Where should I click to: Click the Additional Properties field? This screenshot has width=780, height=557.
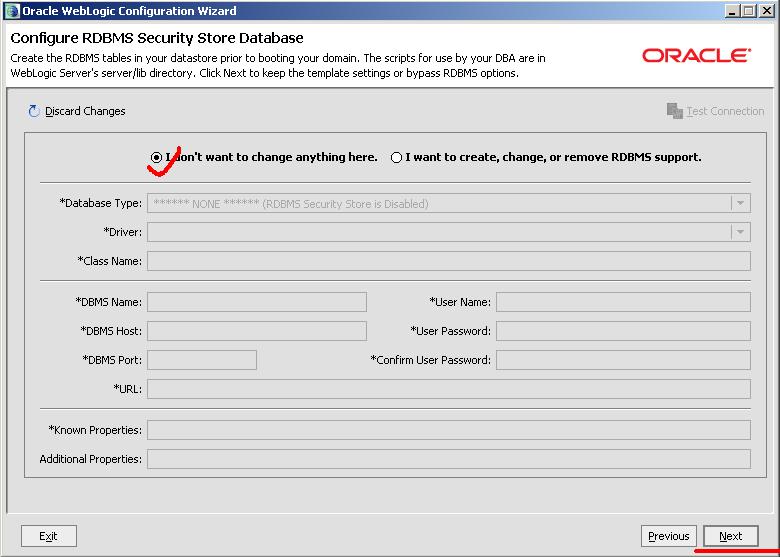tap(449, 459)
